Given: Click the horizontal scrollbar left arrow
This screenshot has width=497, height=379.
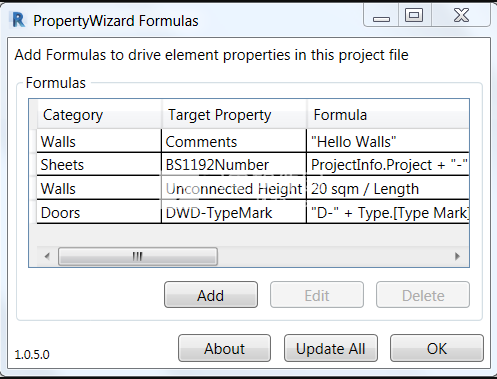Looking at the screenshot, I should pos(47,256).
